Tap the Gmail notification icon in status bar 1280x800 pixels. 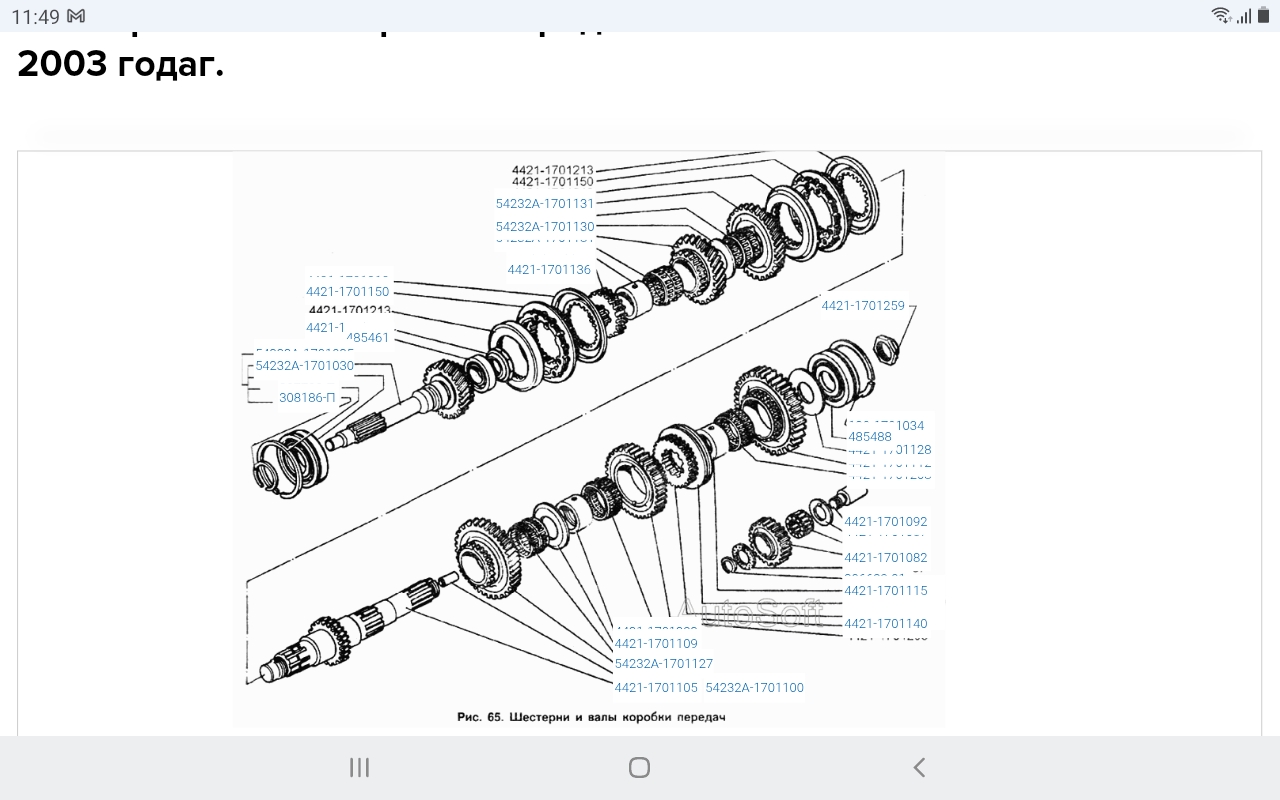pyautogui.click(x=76, y=16)
